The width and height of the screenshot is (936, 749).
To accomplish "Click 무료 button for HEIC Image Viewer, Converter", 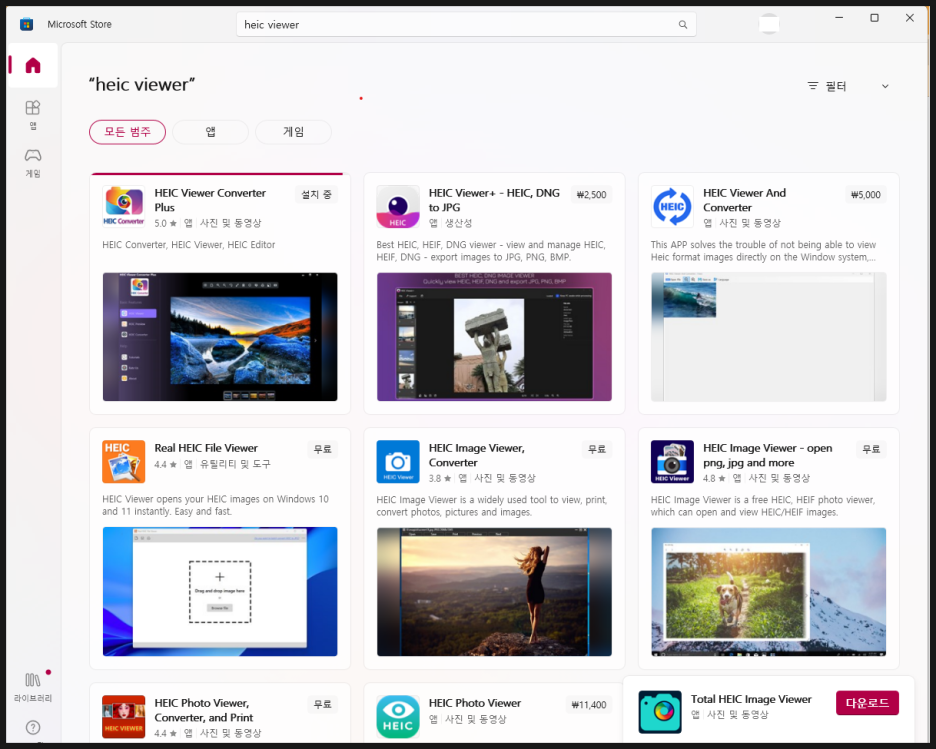I will click(597, 449).
